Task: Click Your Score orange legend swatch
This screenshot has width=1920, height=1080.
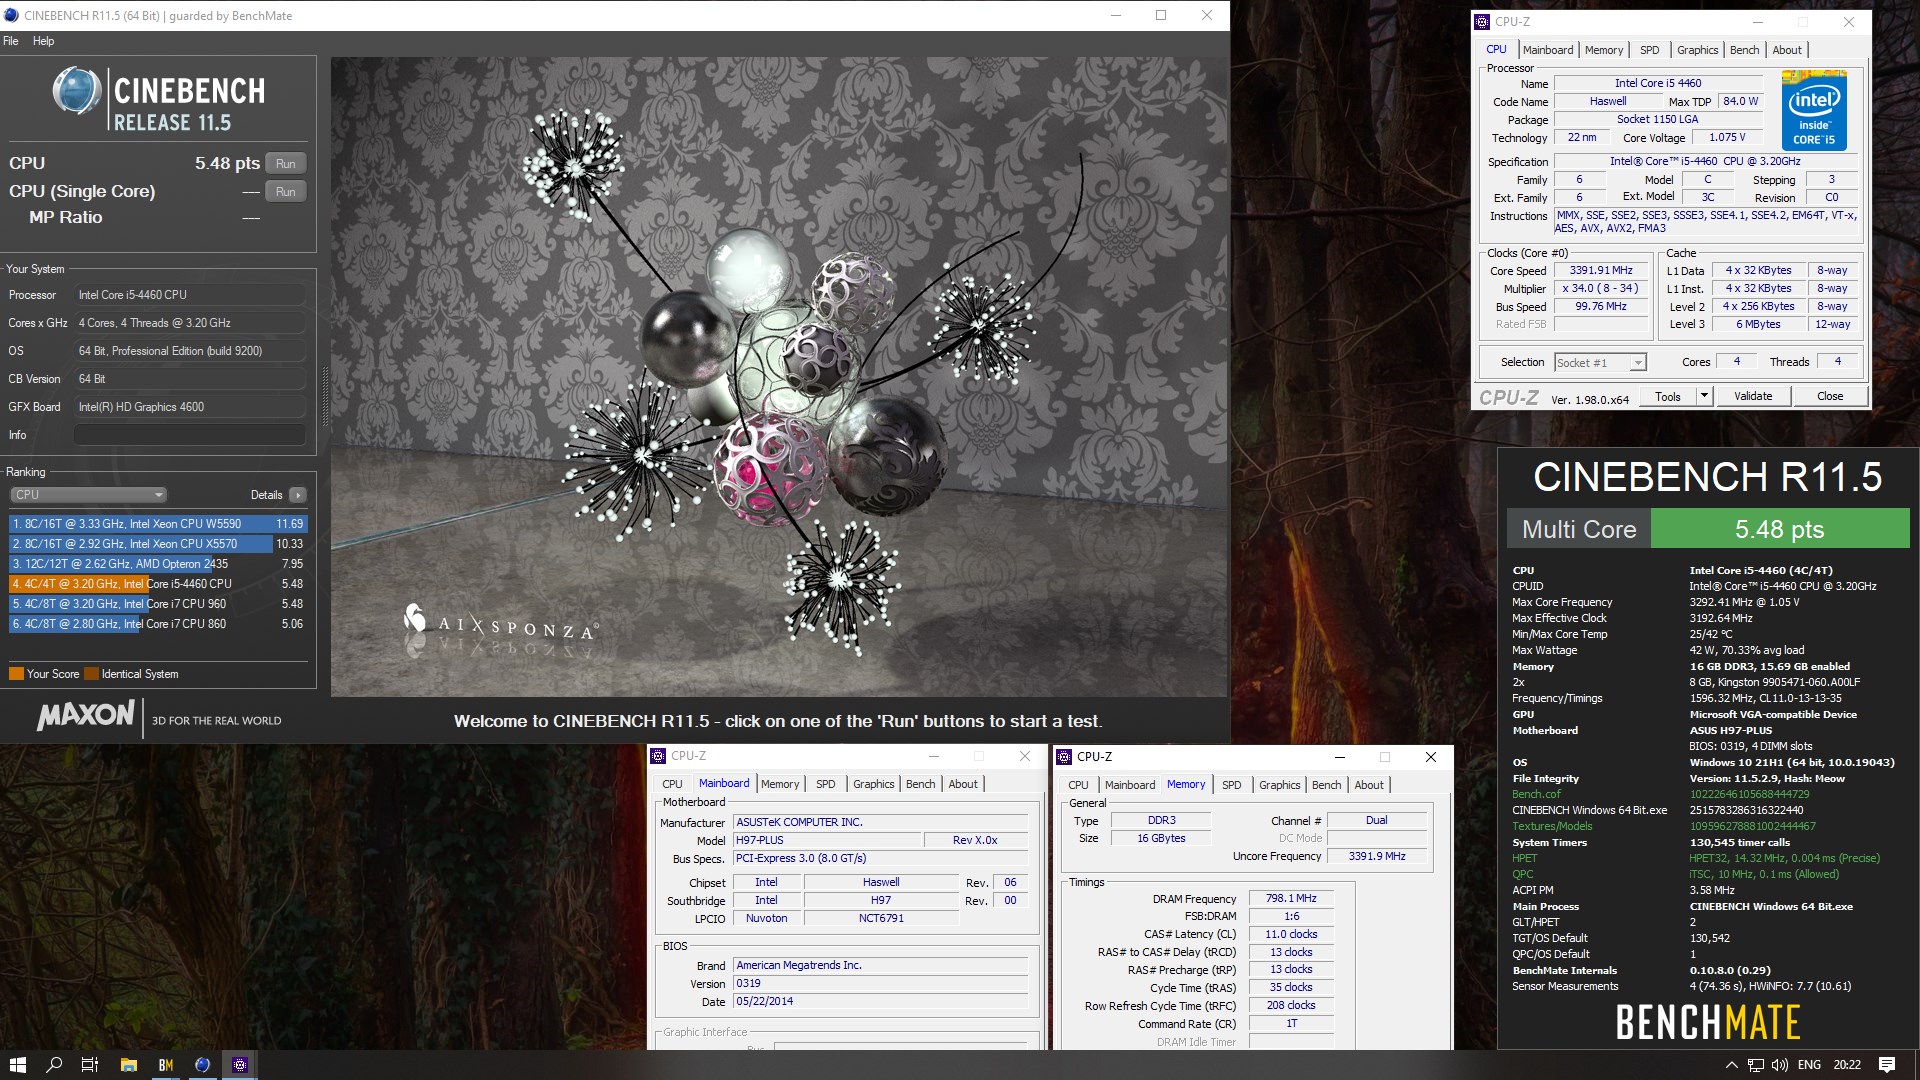Action: [x=16, y=674]
